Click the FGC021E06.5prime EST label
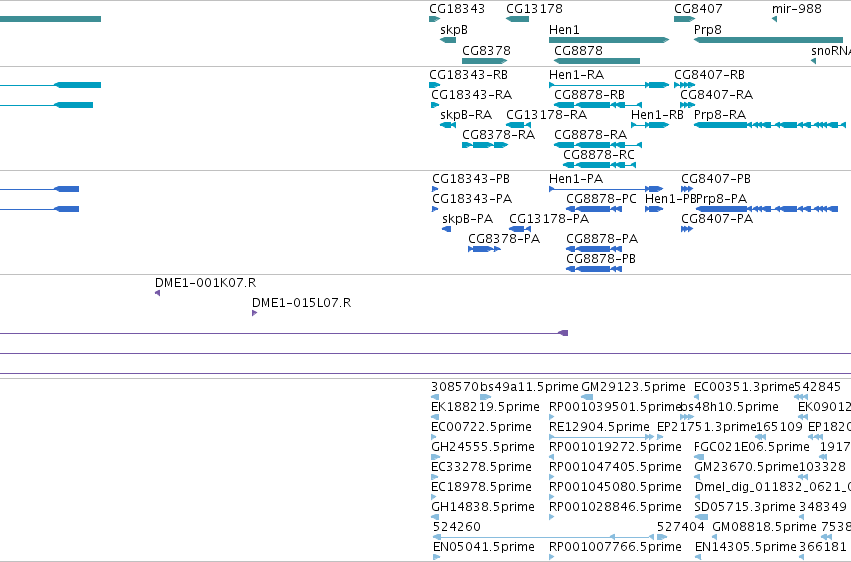851x562 pixels. (752, 447)
